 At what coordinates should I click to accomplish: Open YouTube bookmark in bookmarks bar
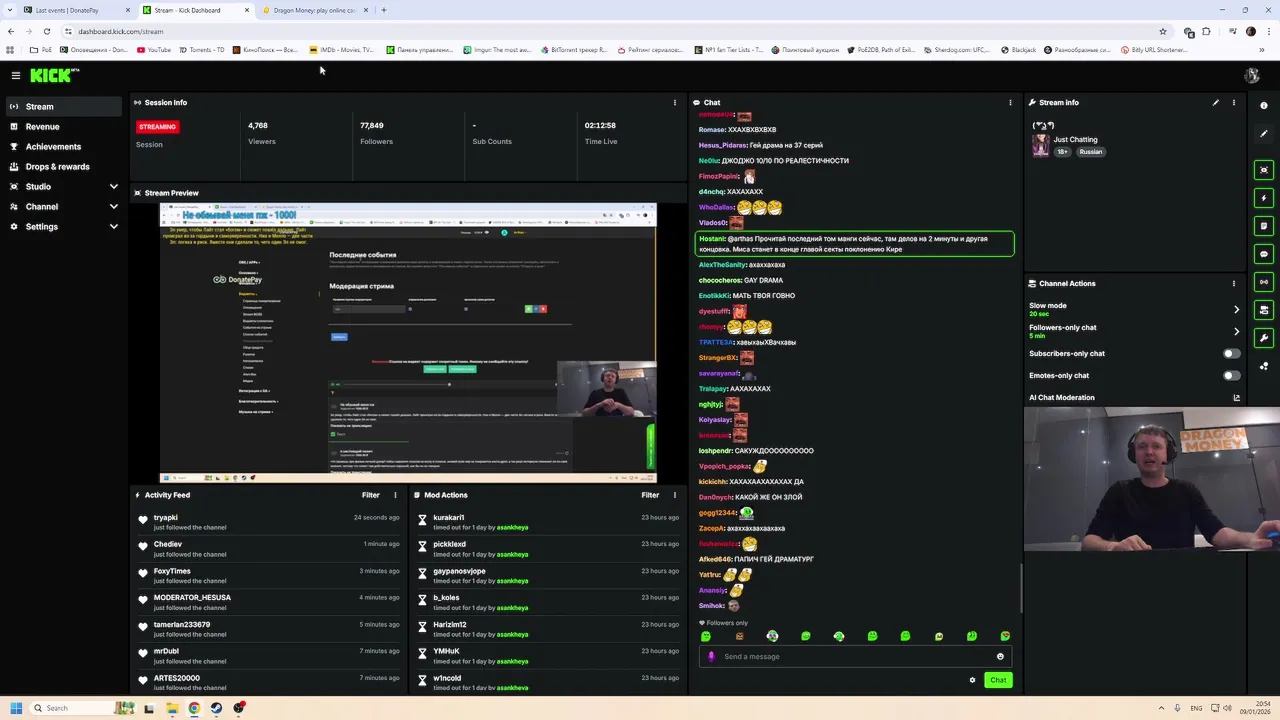click(154, 50)
